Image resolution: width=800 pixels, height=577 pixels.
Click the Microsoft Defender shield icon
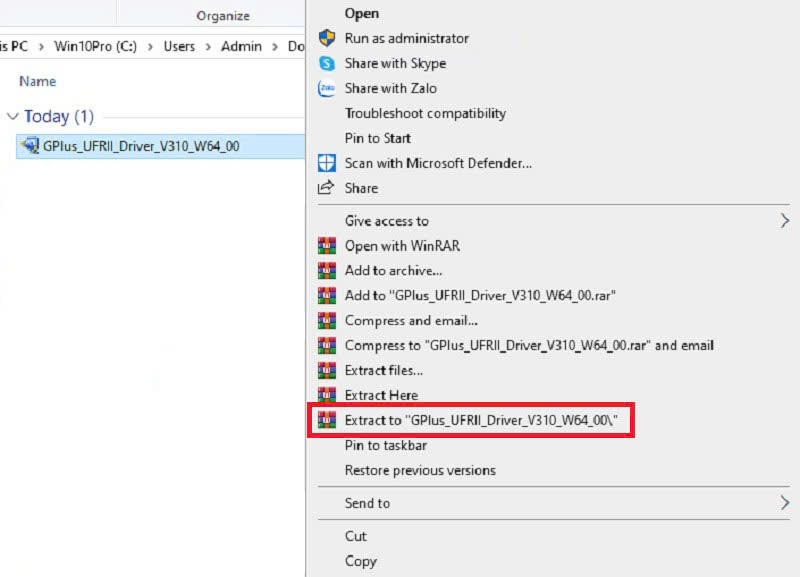click(325, 163)
